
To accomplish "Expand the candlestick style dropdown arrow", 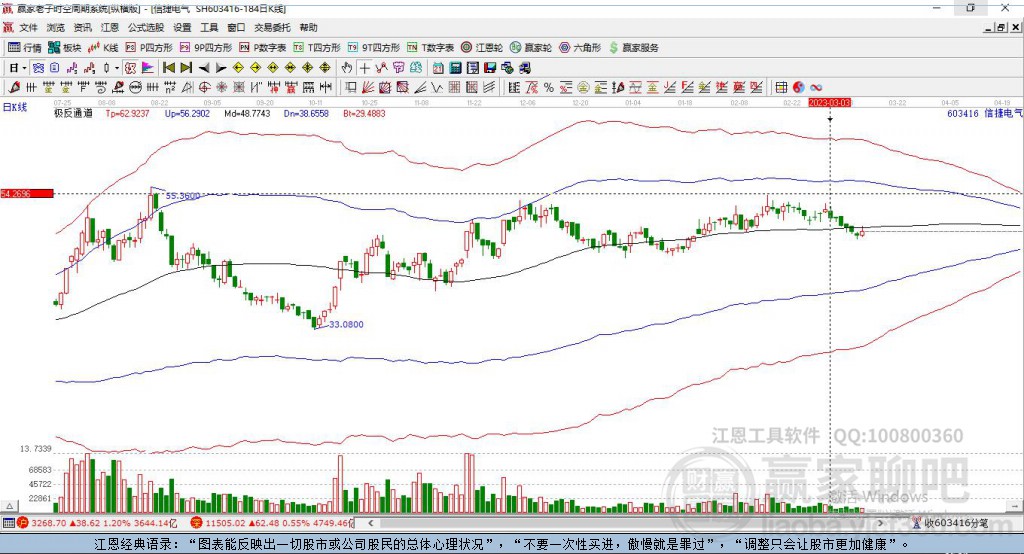I will [x=117, y=68].
